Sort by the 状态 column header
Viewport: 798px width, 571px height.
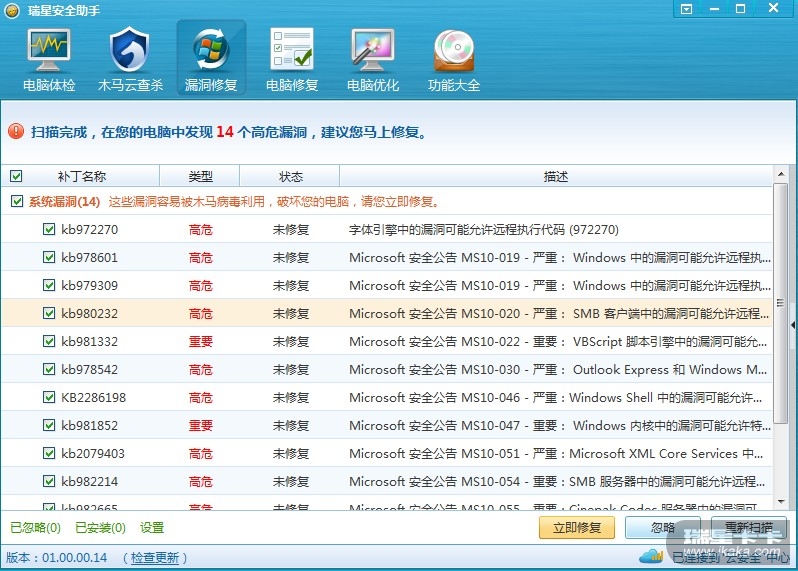point(290,177)
